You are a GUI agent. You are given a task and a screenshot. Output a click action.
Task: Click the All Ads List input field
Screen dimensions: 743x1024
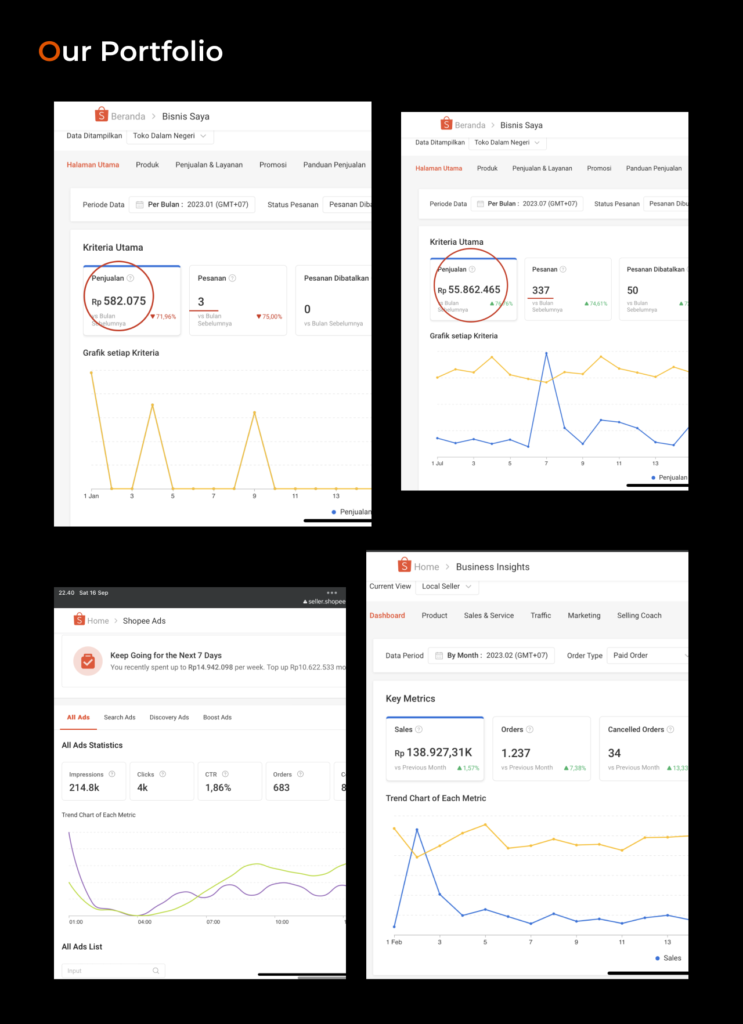[x=105, y=970]
